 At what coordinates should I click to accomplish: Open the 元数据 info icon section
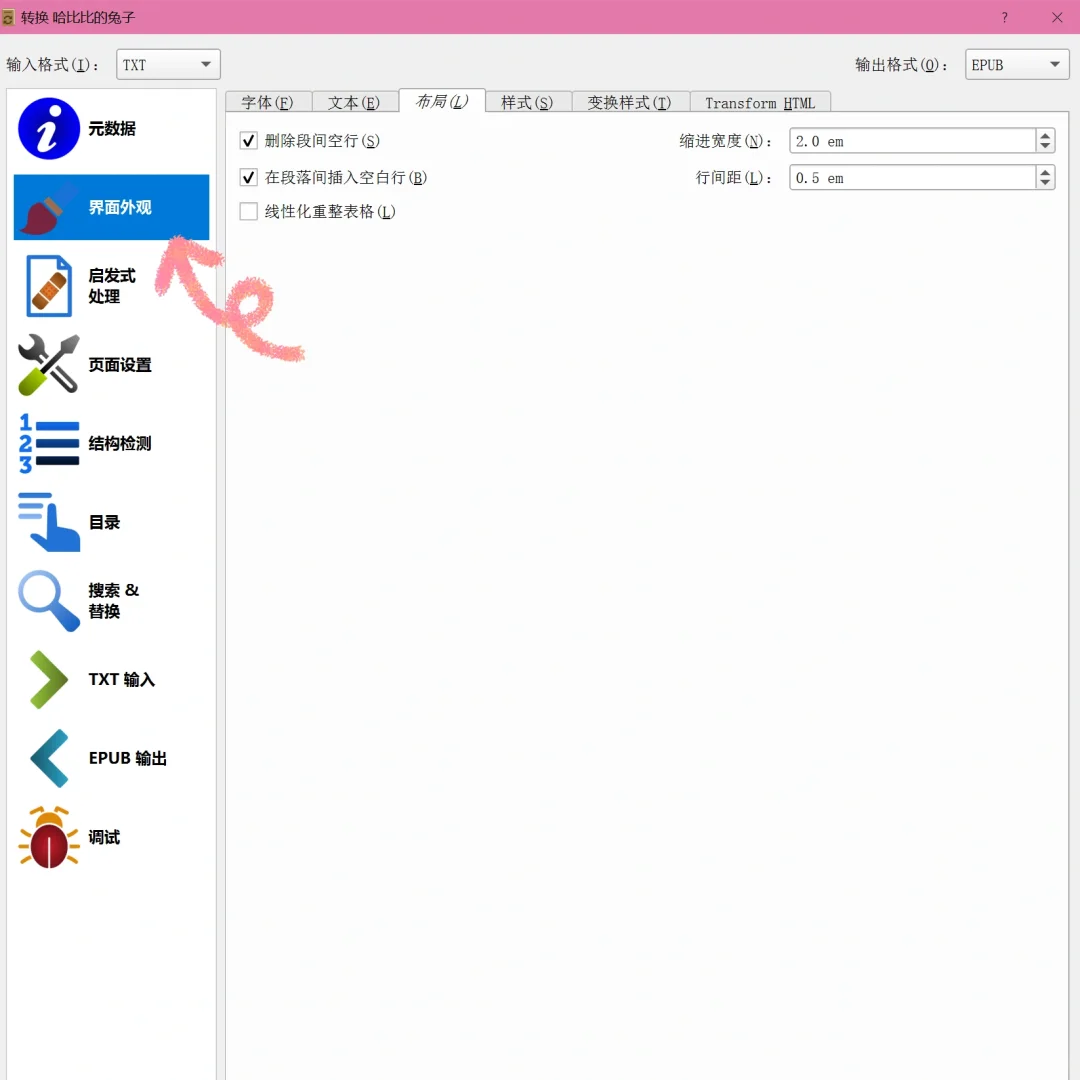[48, 128]
